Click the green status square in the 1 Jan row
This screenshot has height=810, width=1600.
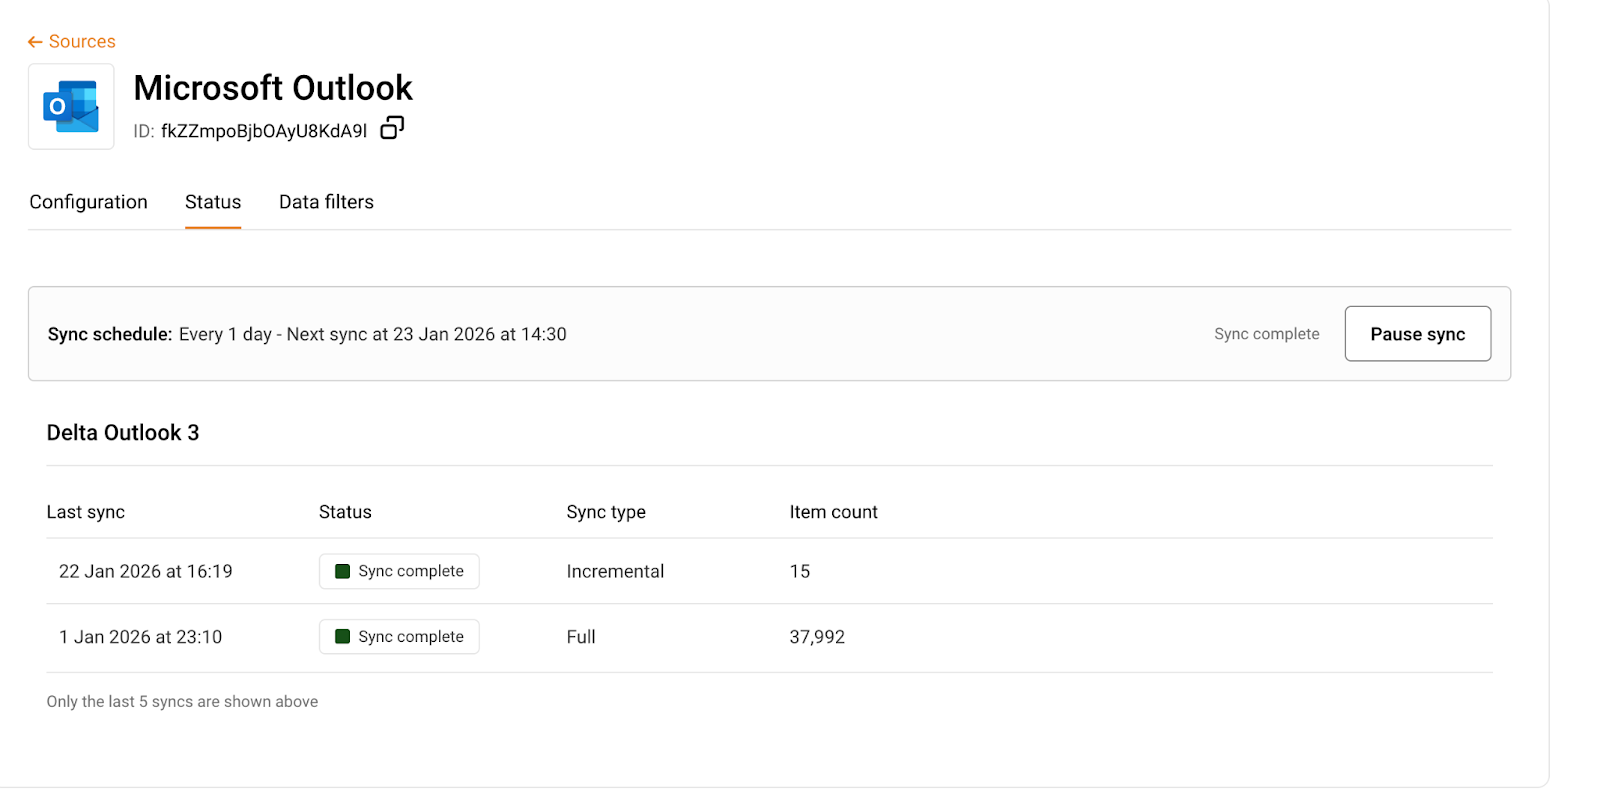[342, 637]
